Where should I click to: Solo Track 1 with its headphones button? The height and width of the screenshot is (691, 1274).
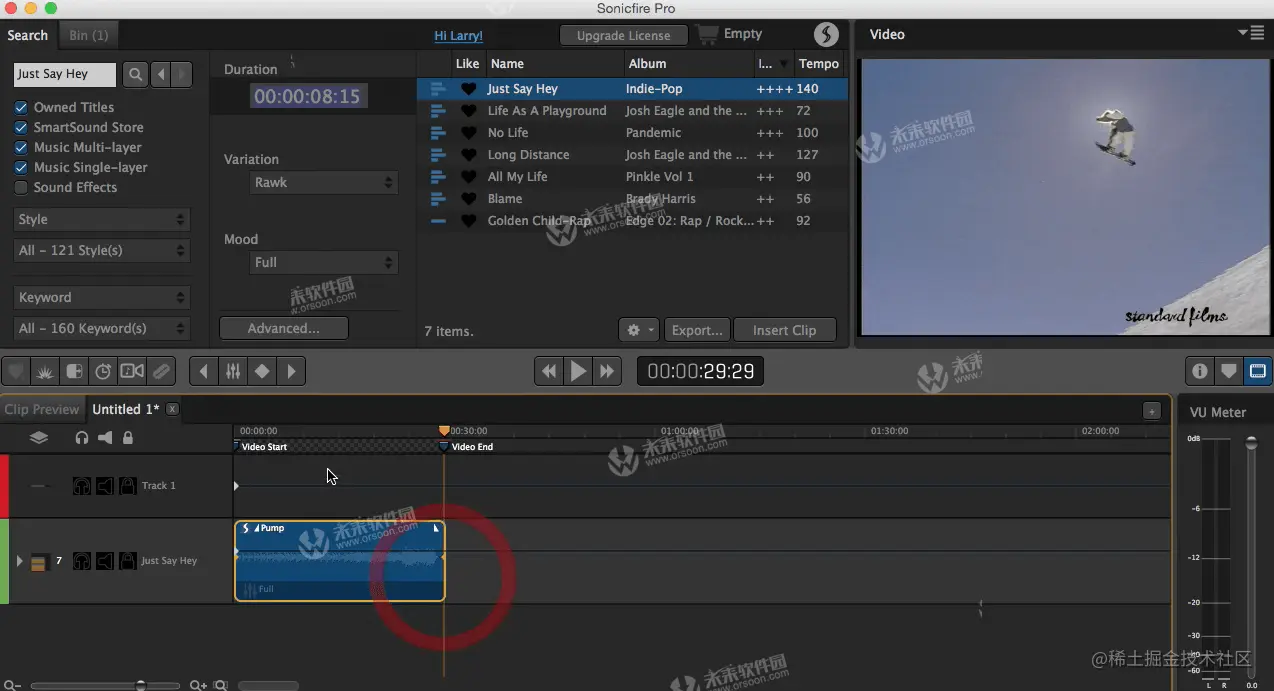coord(82,486)
